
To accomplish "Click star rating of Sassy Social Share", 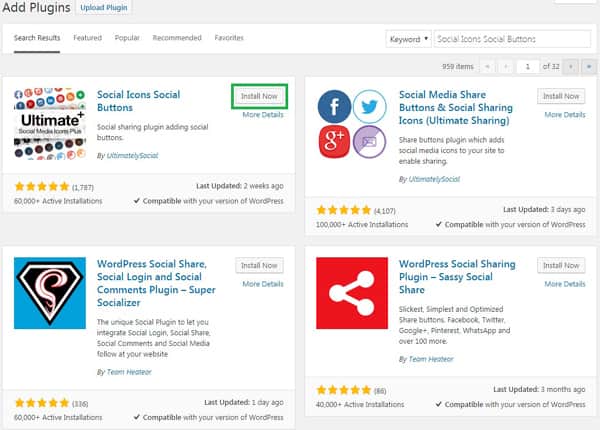I will [x=344, y=390].
